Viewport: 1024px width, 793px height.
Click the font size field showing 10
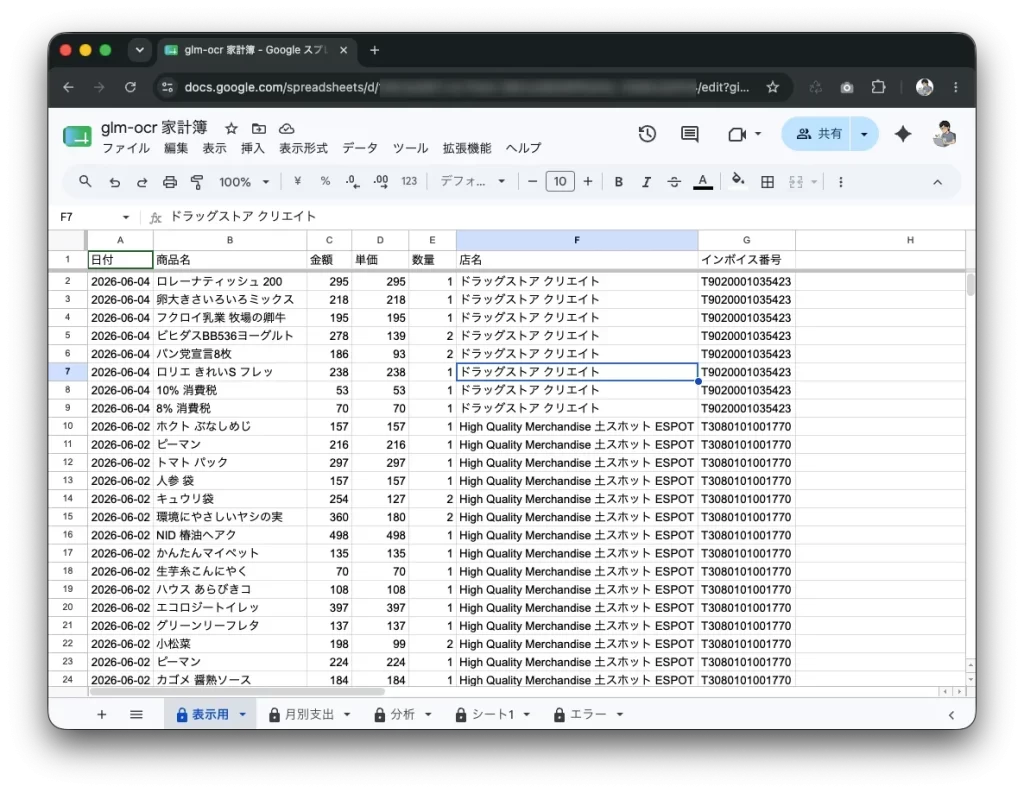point(560,182)
